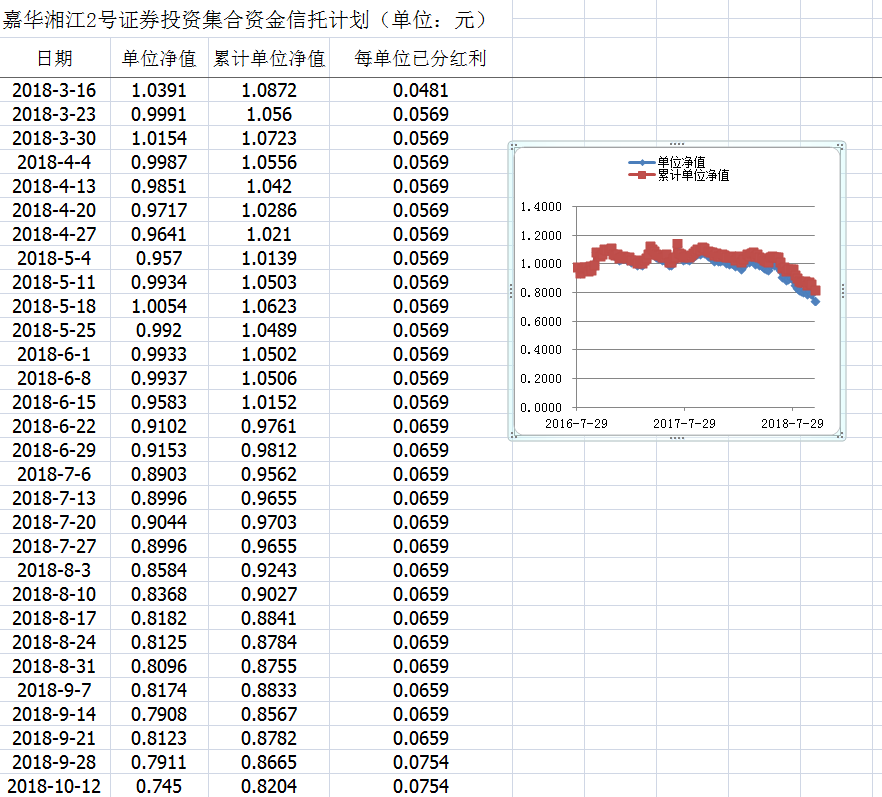Select first dividend cell 0.0754 in 2018-9-28 row

(421, 762)
